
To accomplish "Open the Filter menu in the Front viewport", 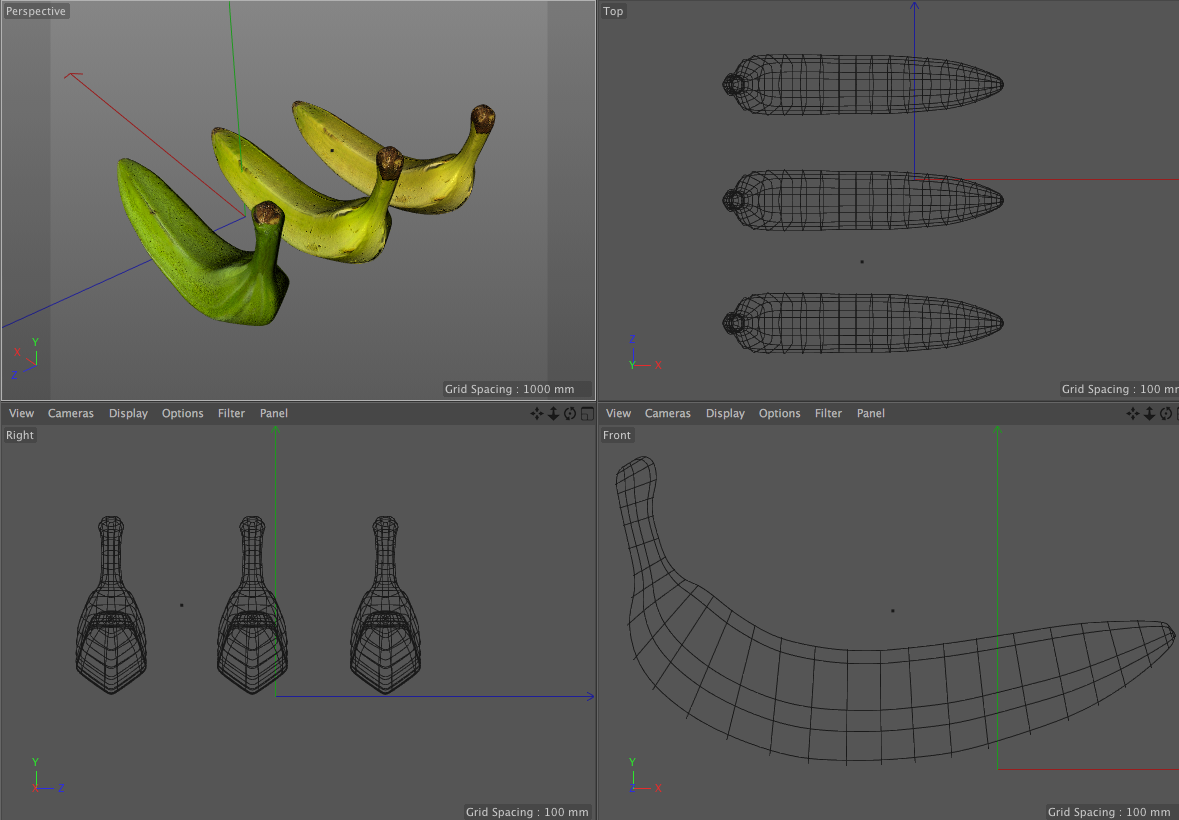I will (x=828, y=413).
